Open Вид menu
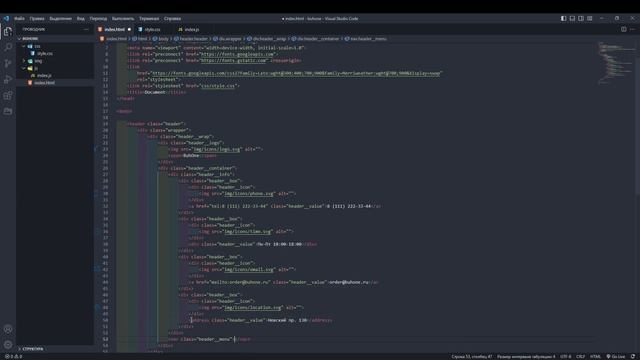The width and height of the screenshot is (640, 360). pos(81,18)
